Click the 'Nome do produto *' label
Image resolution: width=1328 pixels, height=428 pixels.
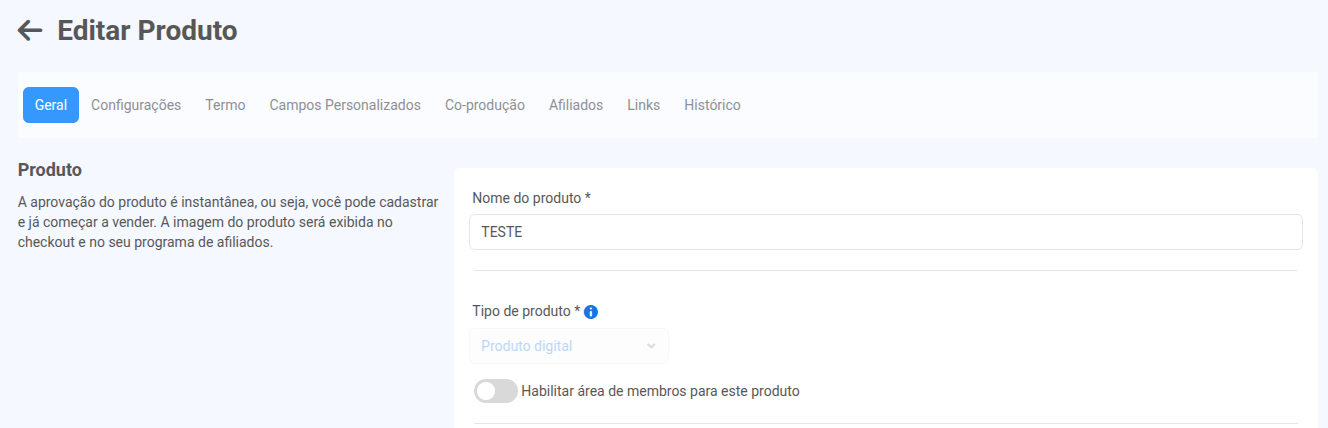[x=531, y=198]
